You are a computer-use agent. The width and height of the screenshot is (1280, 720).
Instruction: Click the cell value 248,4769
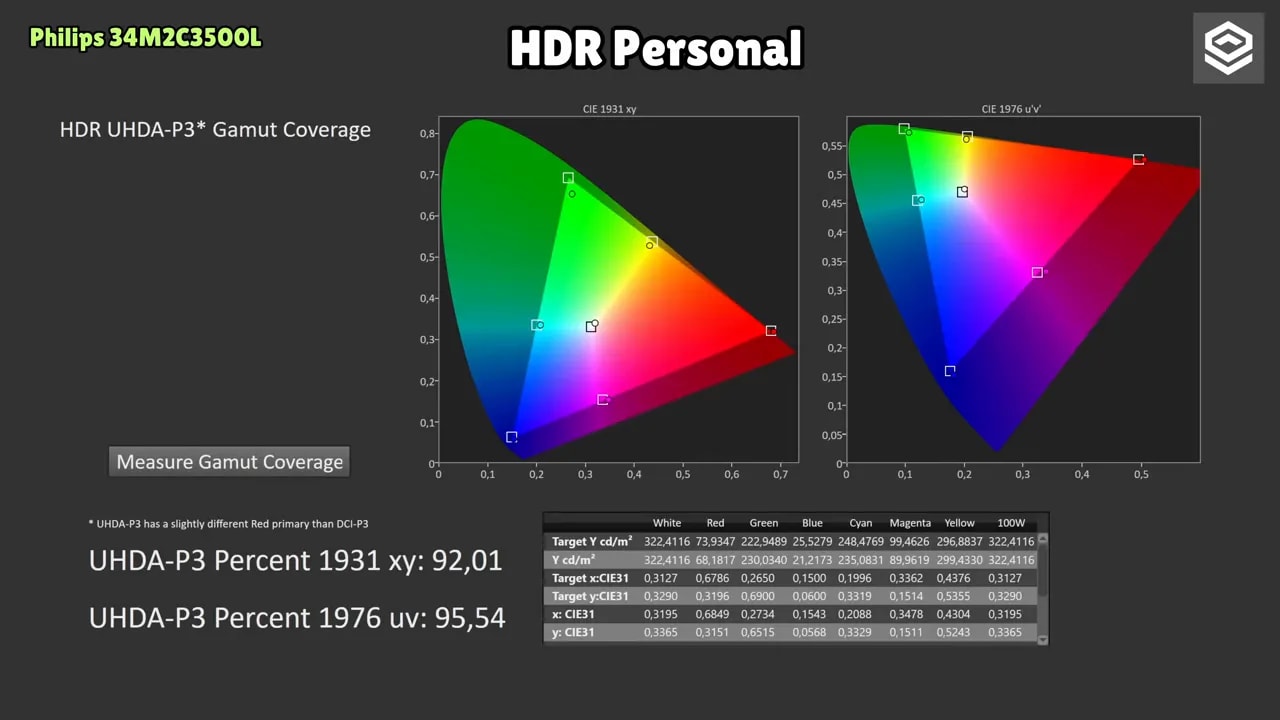coord(861,541)
